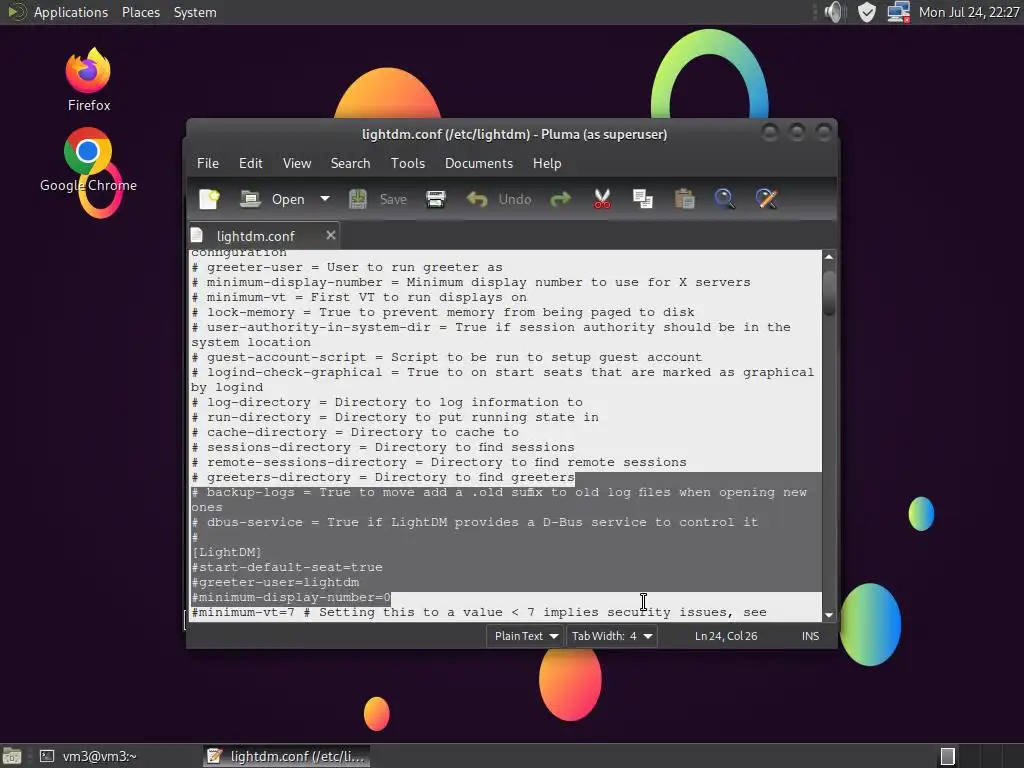
Task: Click the Cut scissors icon
Action: pos(602,199)
